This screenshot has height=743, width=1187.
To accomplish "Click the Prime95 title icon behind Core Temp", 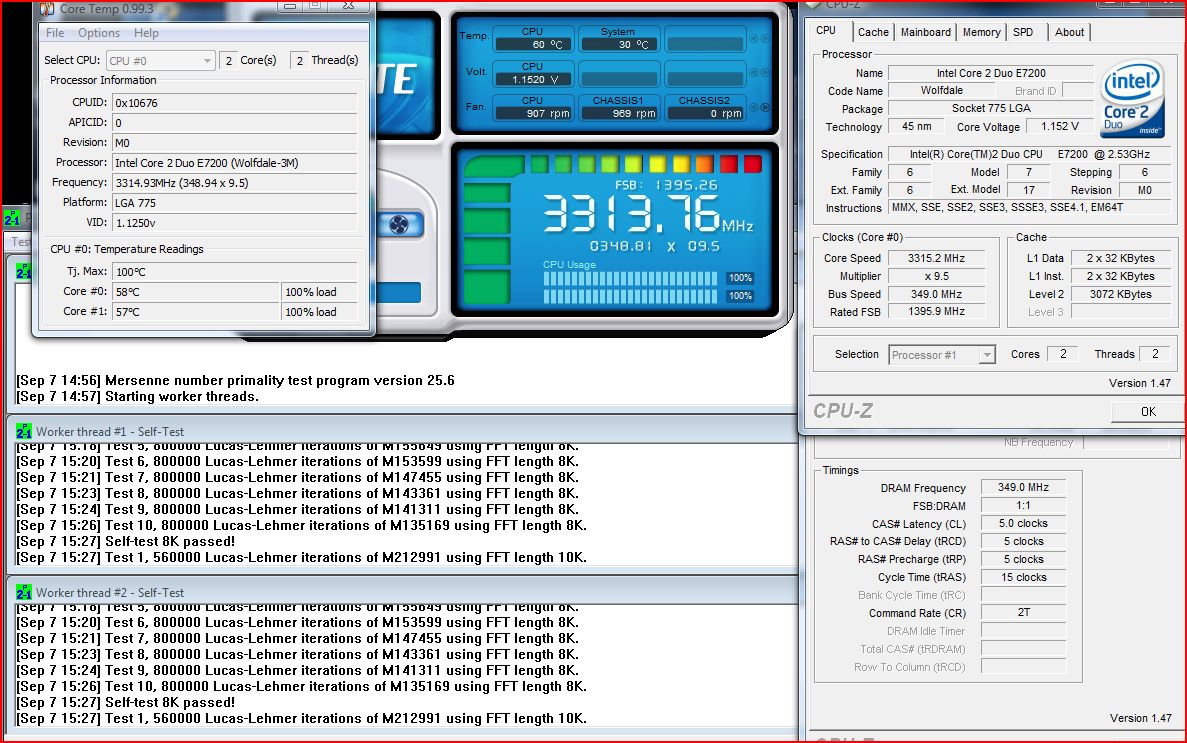I will (x=11, y=218).
